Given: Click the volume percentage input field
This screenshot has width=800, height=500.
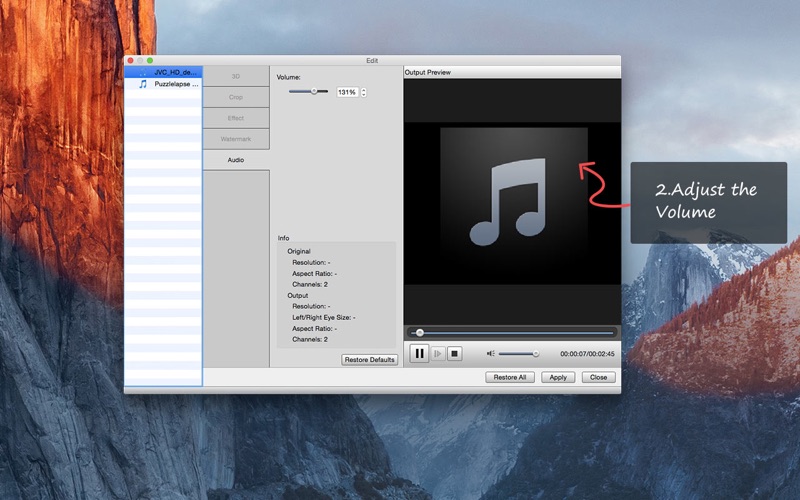Looking at the screenshot, I should click(347, 92).
